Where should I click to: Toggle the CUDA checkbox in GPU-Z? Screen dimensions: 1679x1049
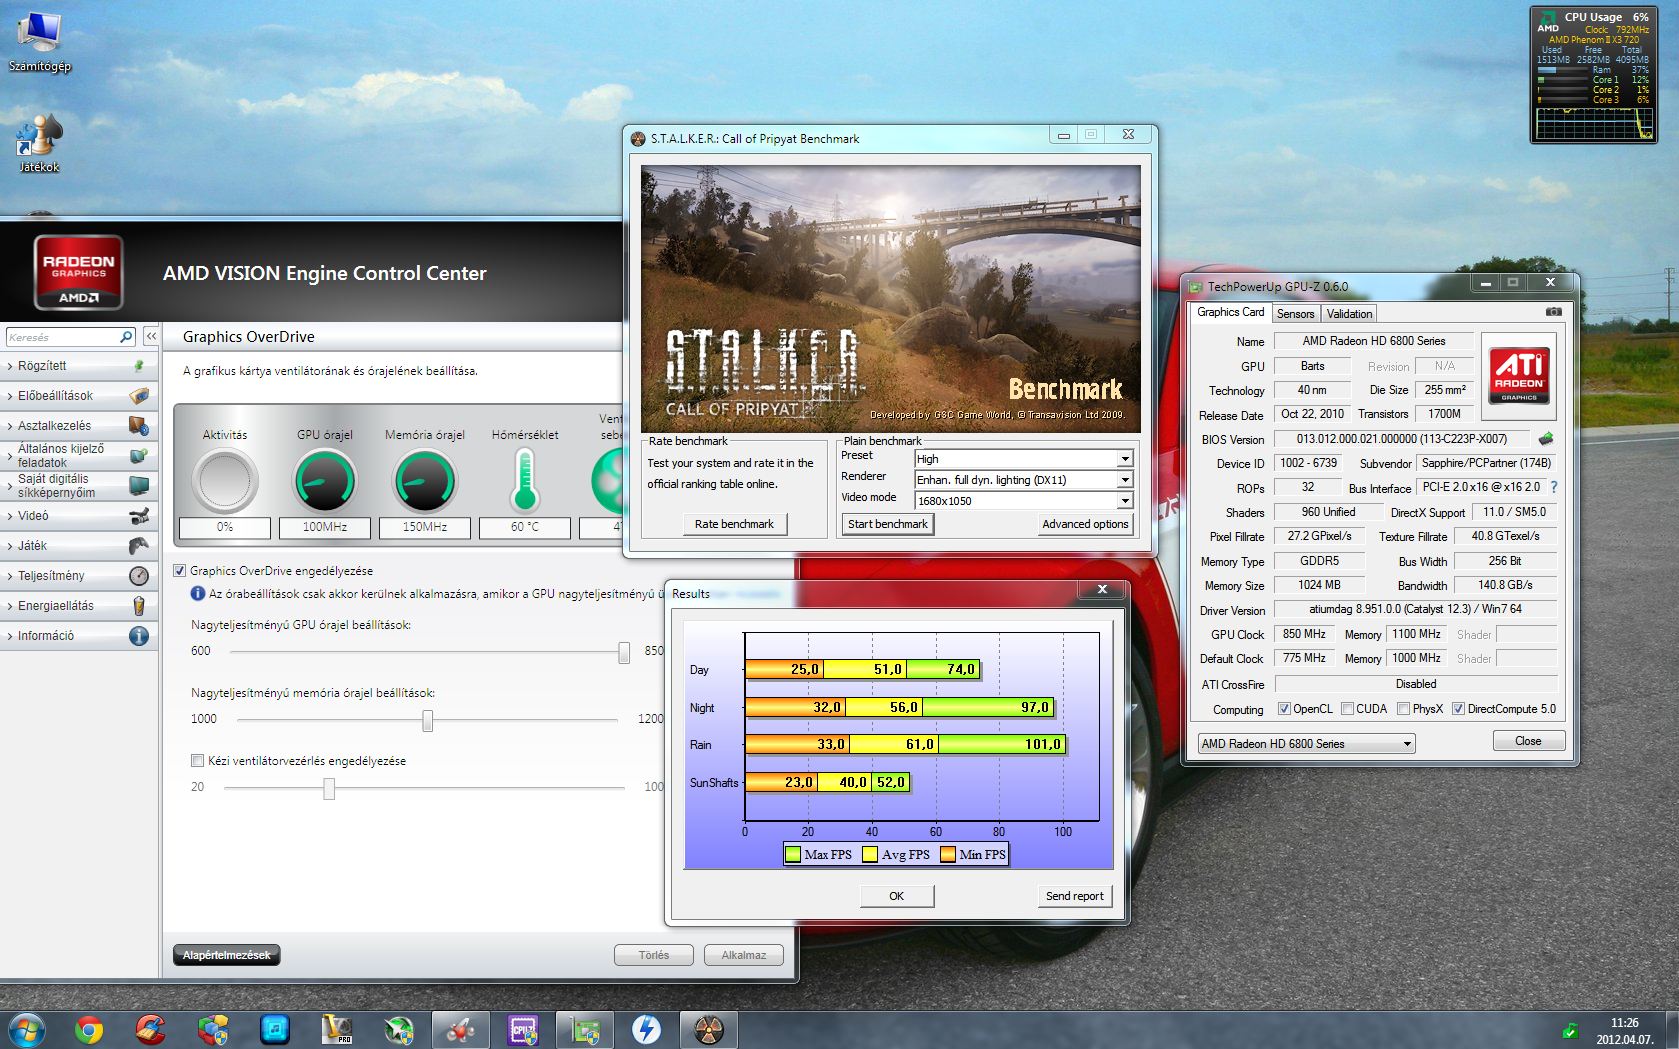point(1347,709)
